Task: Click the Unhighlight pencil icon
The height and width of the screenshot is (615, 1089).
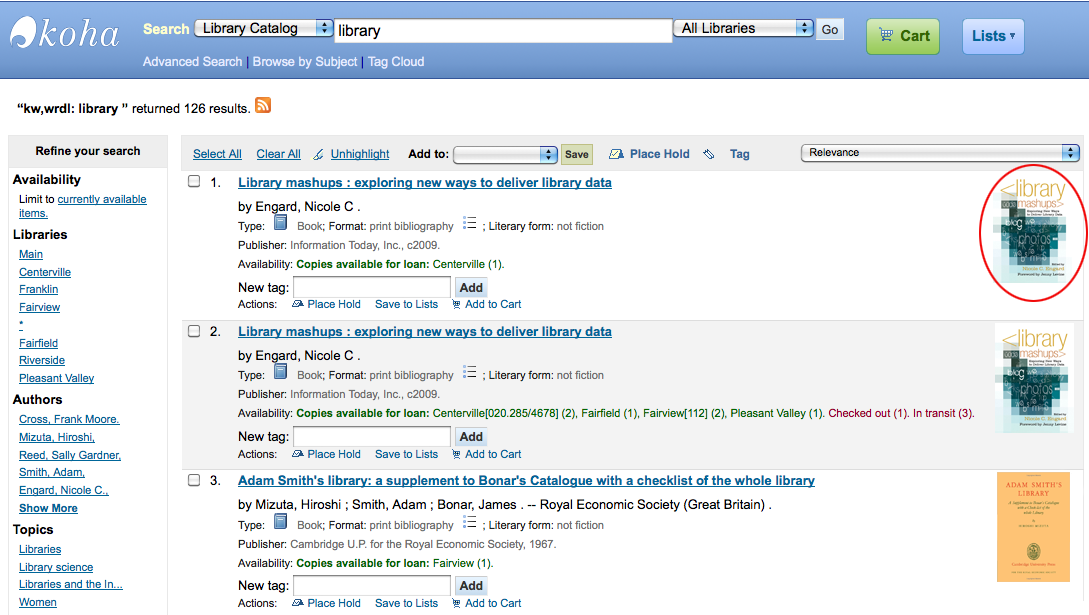Action: [x=318, y=154]
